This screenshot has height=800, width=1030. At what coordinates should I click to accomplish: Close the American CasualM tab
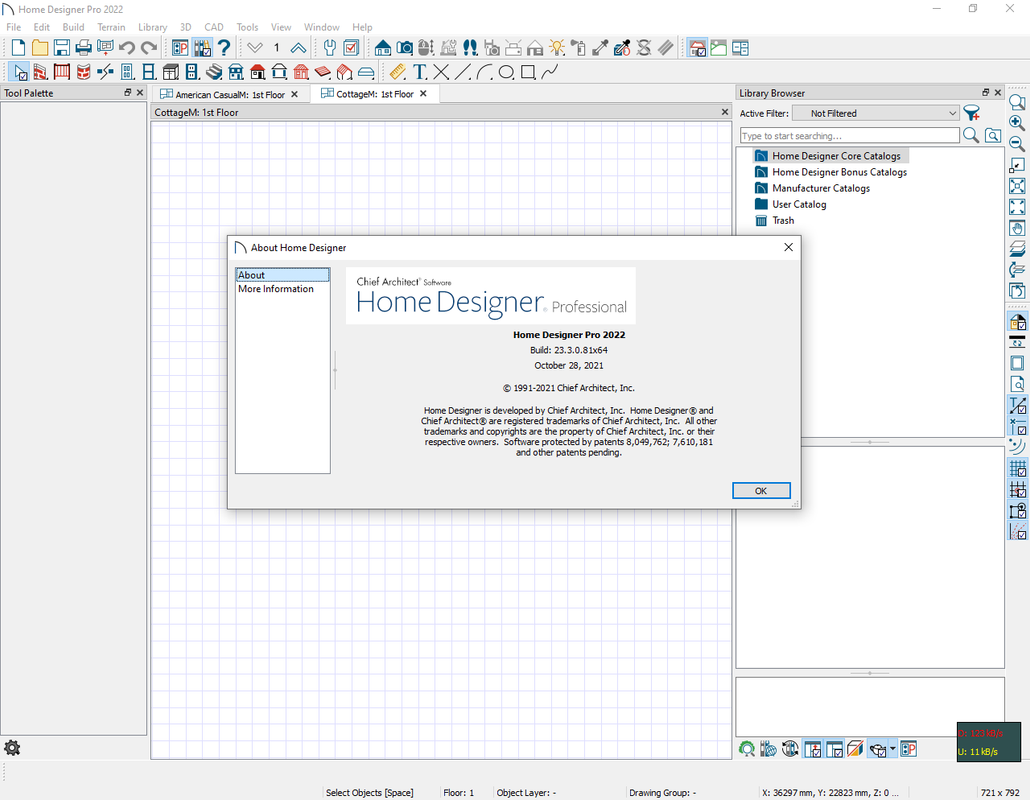pyautogui.click(x=295, y=95)
